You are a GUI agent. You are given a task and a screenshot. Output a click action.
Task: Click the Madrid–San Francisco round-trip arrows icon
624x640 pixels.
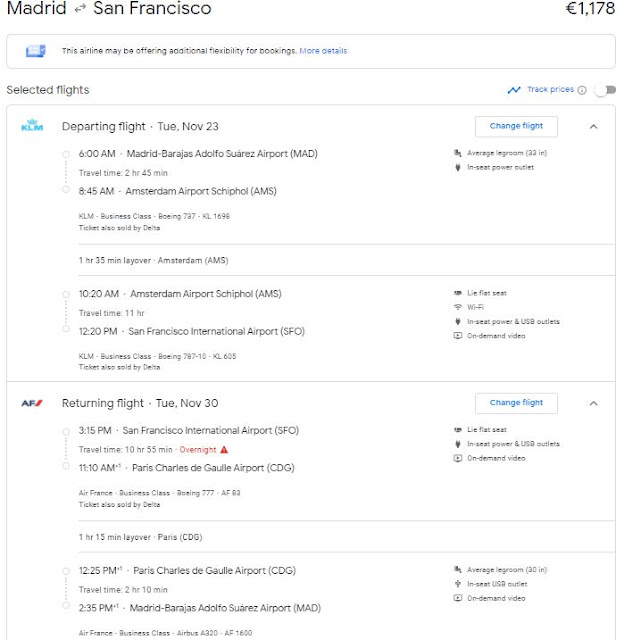coord(80,9)
